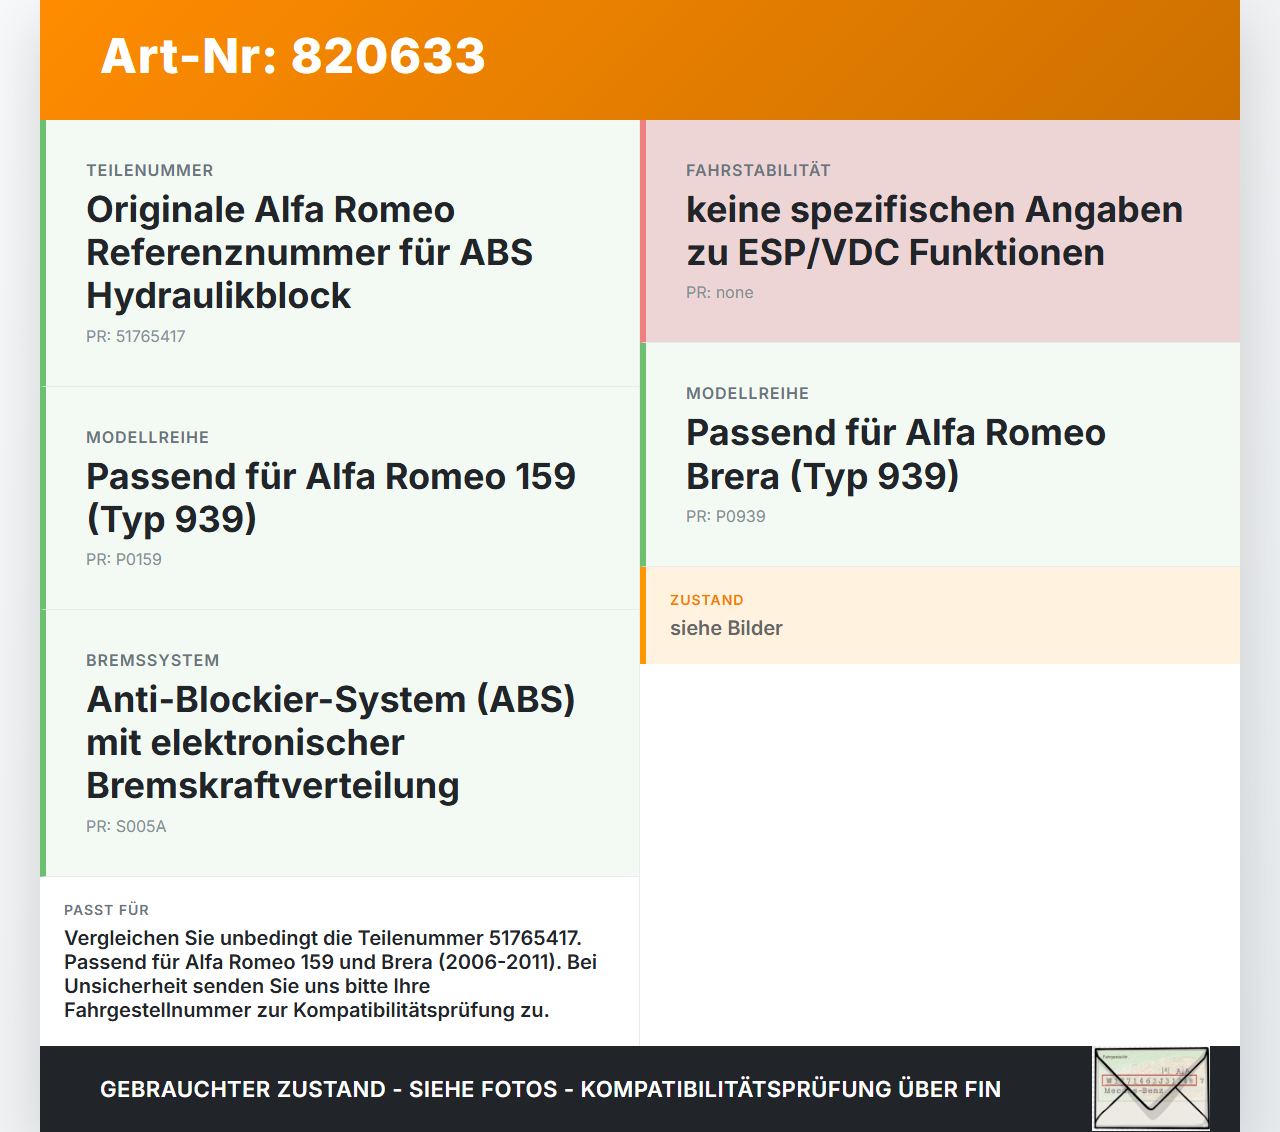Click the Fahrstabilität ESP/VDC card
Viewport: 1280px width, 1132px height.
point(940,231)
